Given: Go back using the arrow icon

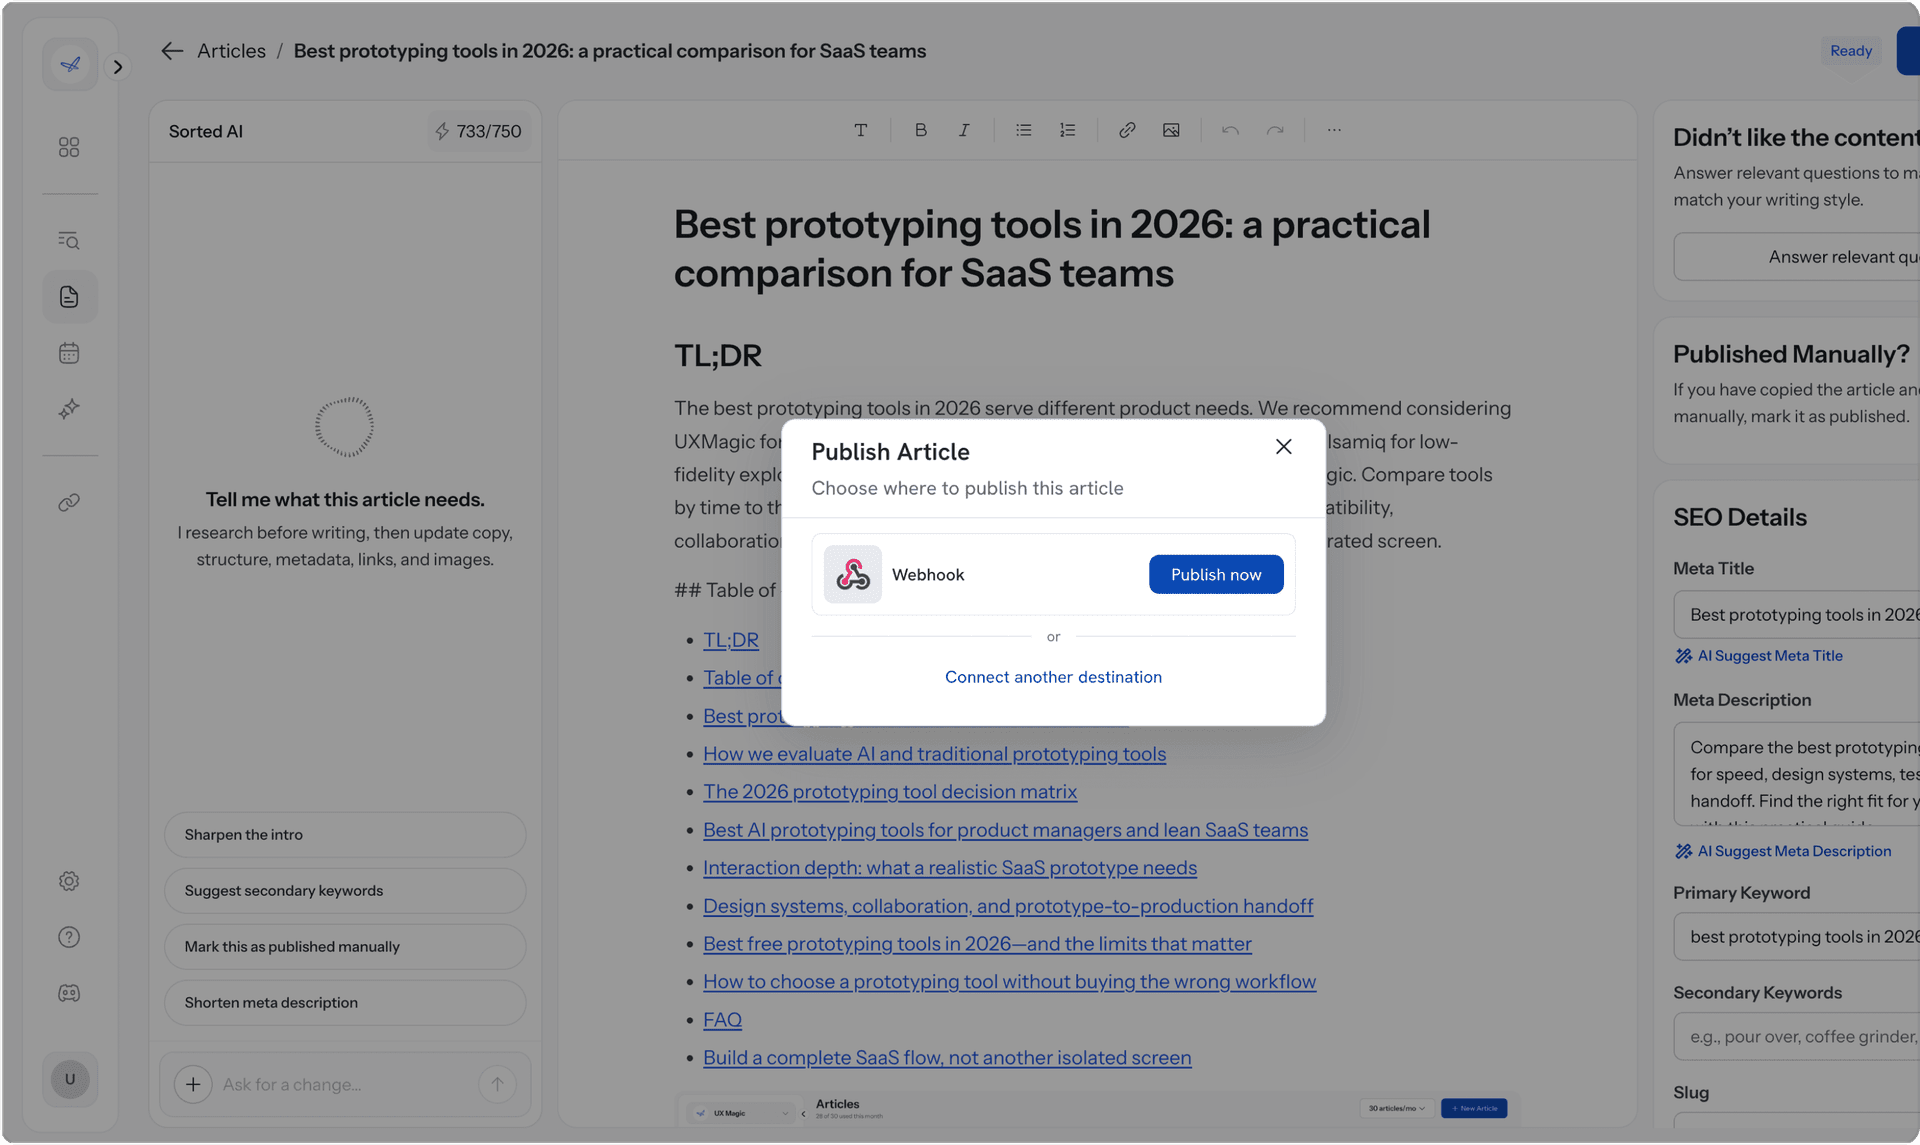Looking at the screenshot, I should tap(172, 51).
